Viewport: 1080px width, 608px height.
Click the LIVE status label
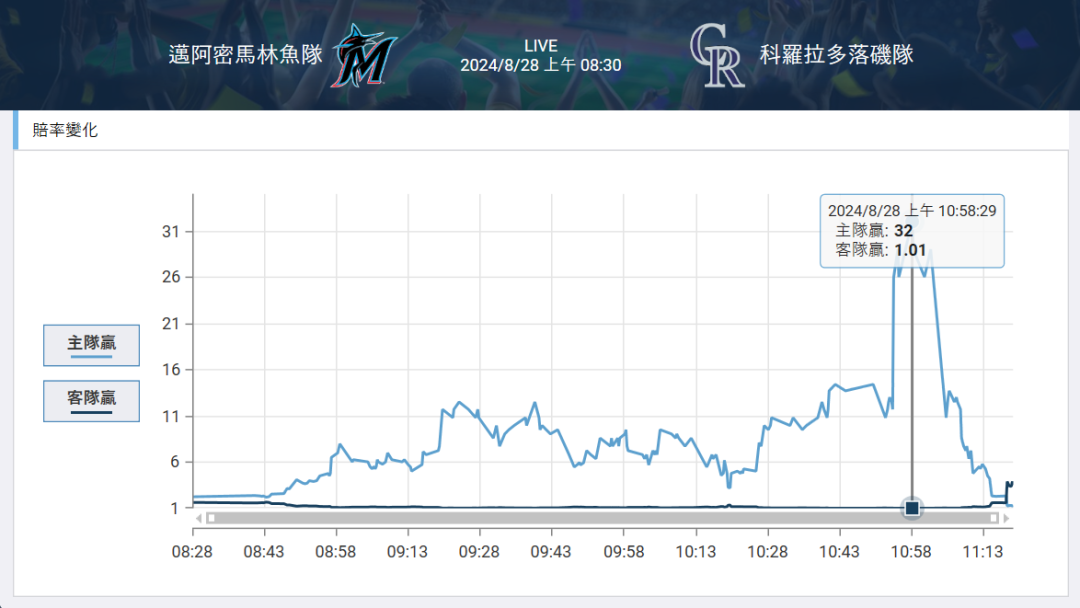(x=541, y=45)
